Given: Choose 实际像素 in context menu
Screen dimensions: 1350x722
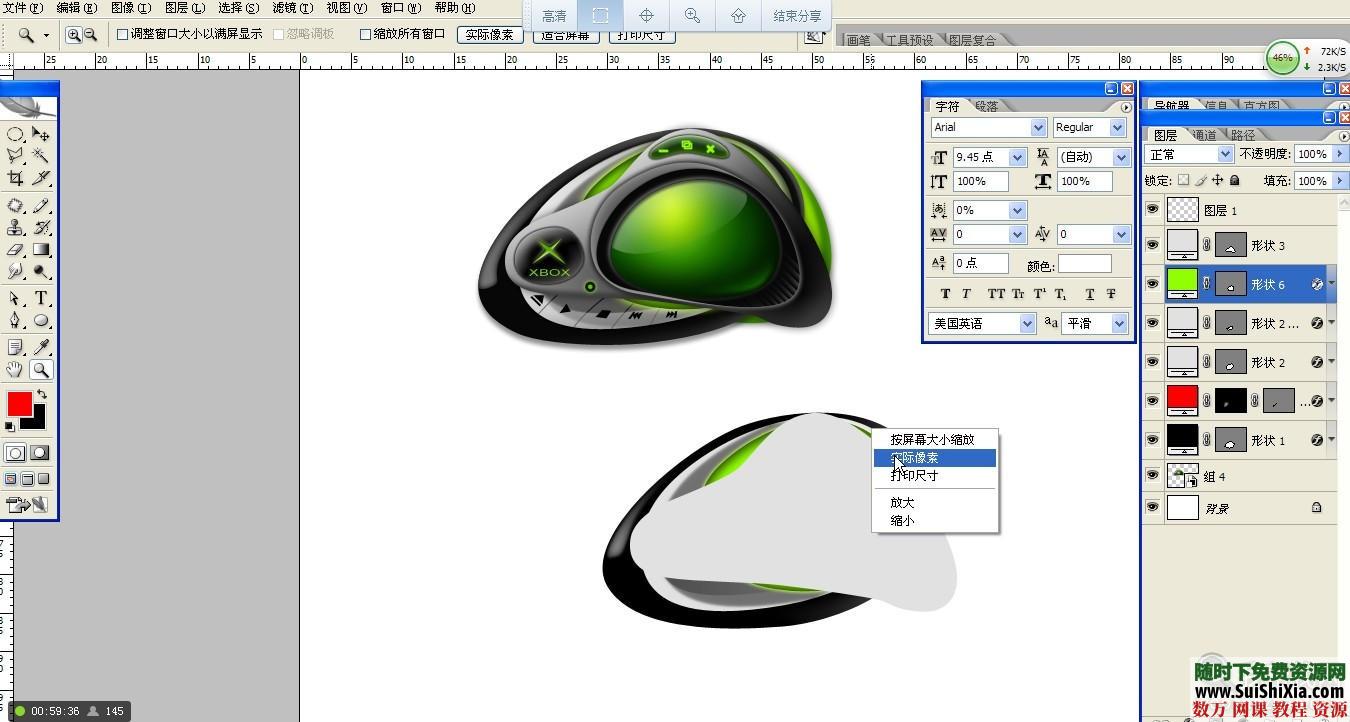Looking at the screenshot, I should coord(915,457).
